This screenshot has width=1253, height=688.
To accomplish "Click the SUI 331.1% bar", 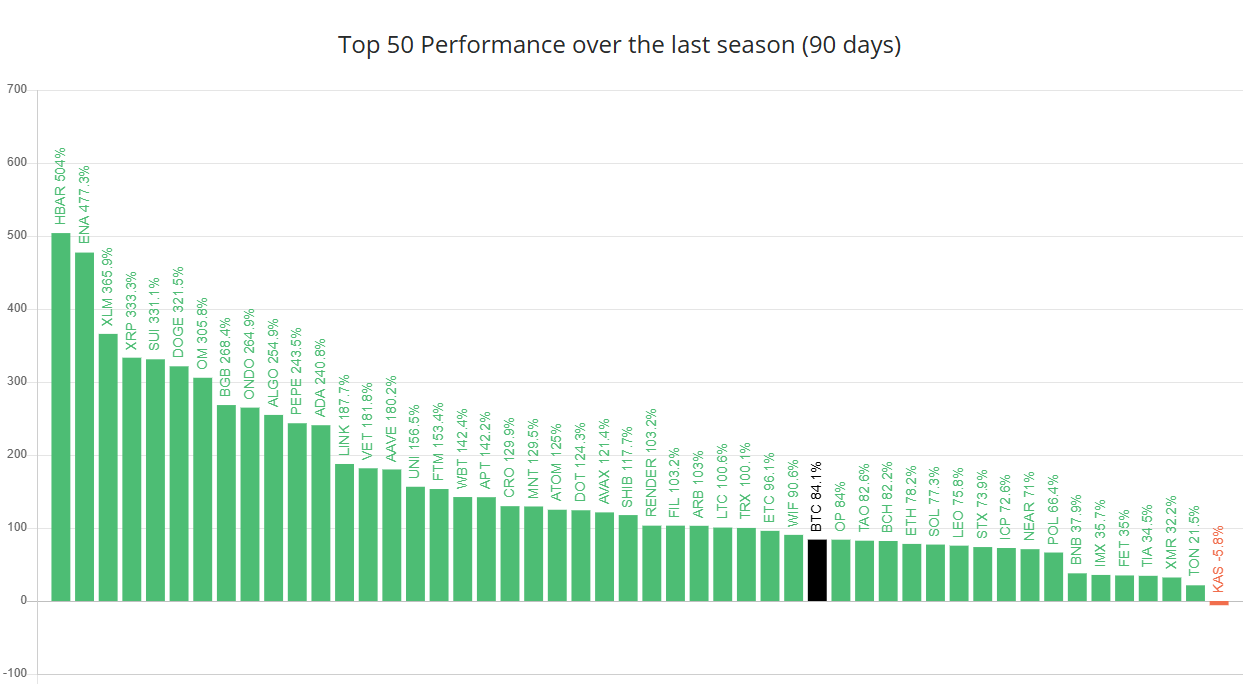I will click(x=155, y=480).
